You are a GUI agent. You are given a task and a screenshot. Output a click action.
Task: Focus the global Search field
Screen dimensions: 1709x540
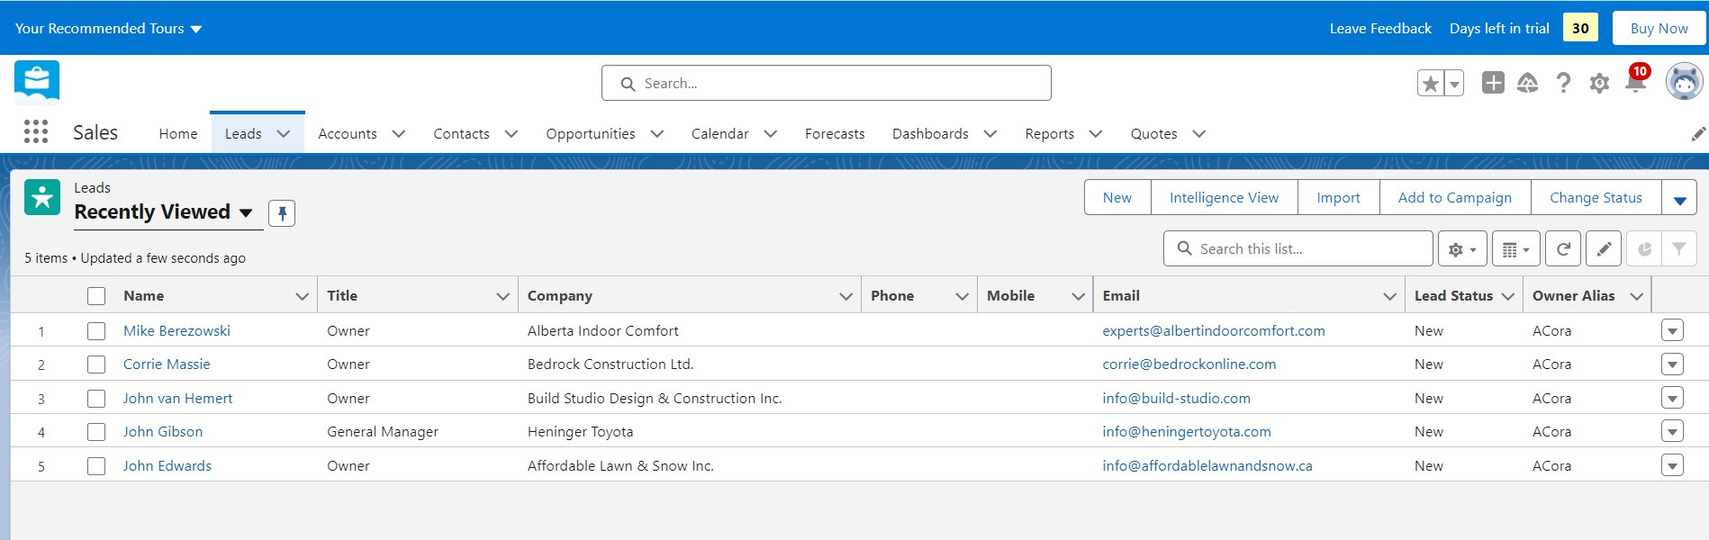pyautogui.click(x=826, y=83)
